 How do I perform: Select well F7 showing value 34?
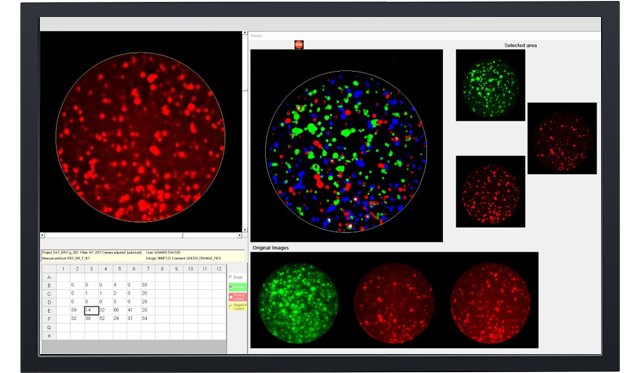[148, 319]
